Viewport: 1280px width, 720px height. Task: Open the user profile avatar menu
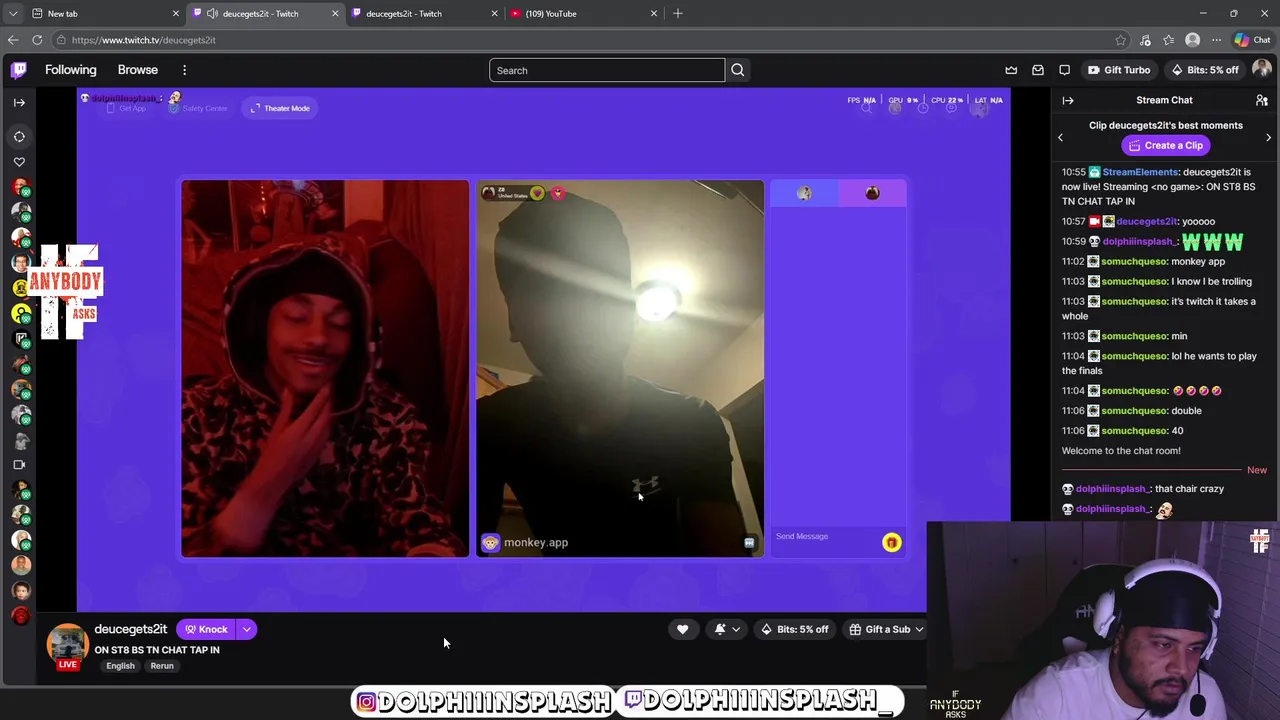click(1262, 70)
